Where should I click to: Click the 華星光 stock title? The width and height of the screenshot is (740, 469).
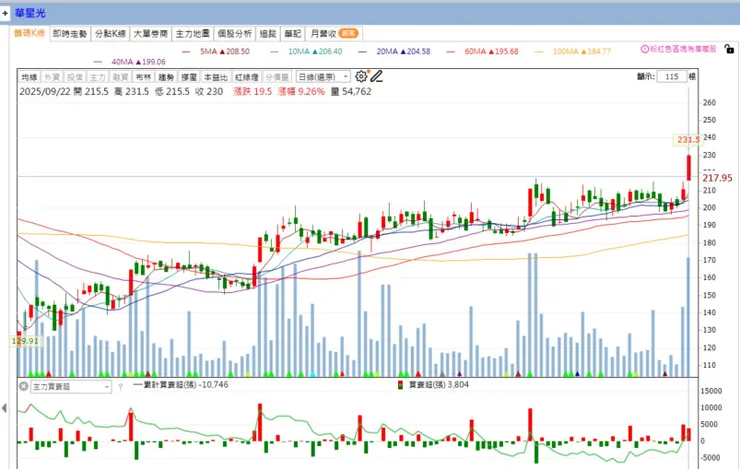pyautogui.click(x=30, y=13)
